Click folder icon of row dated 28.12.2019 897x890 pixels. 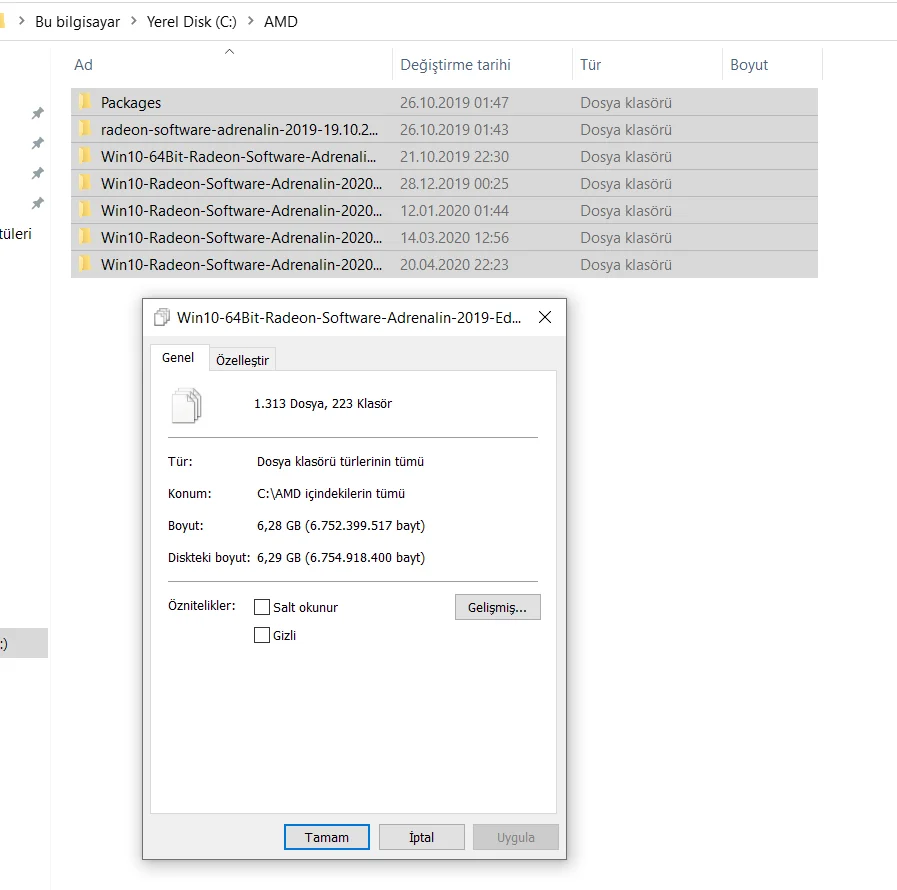point(85,183)
